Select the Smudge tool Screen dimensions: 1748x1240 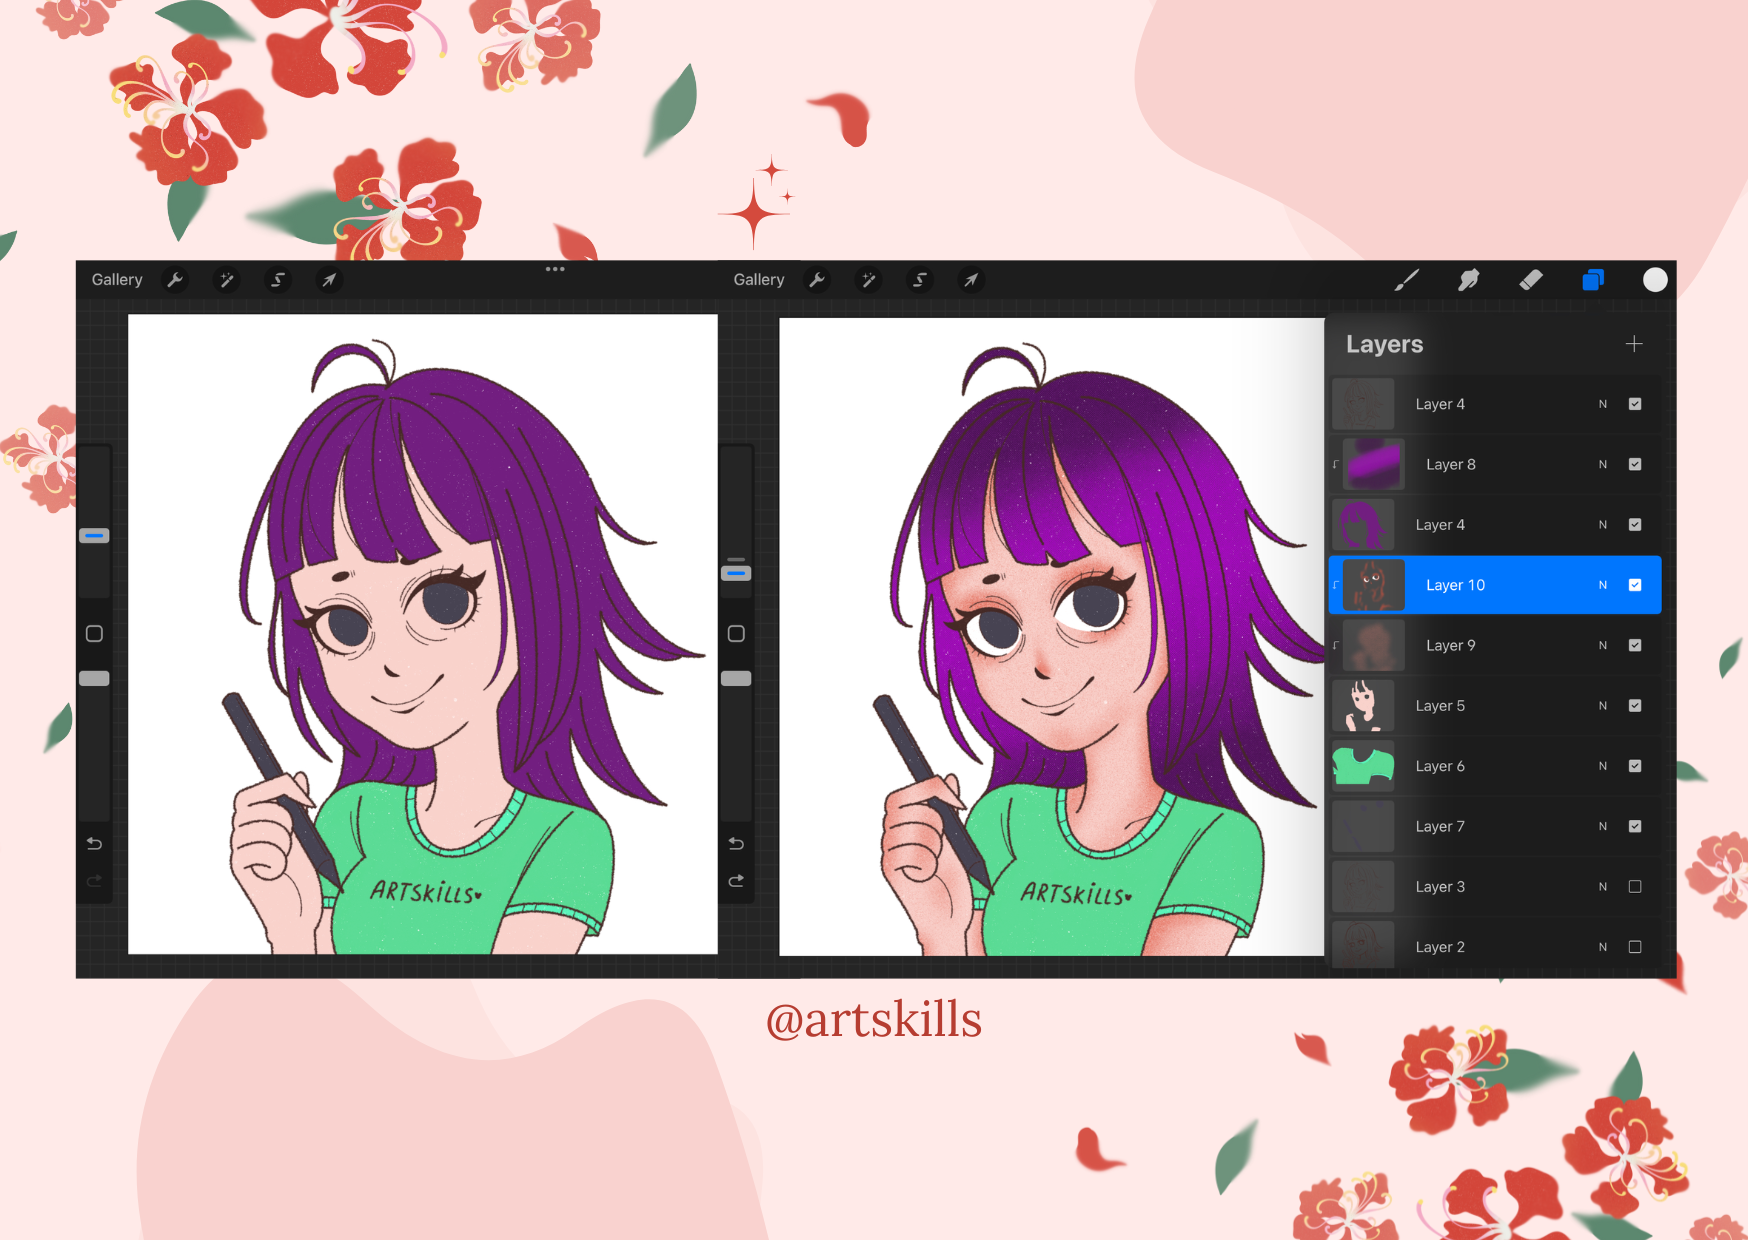point(1469,280)
